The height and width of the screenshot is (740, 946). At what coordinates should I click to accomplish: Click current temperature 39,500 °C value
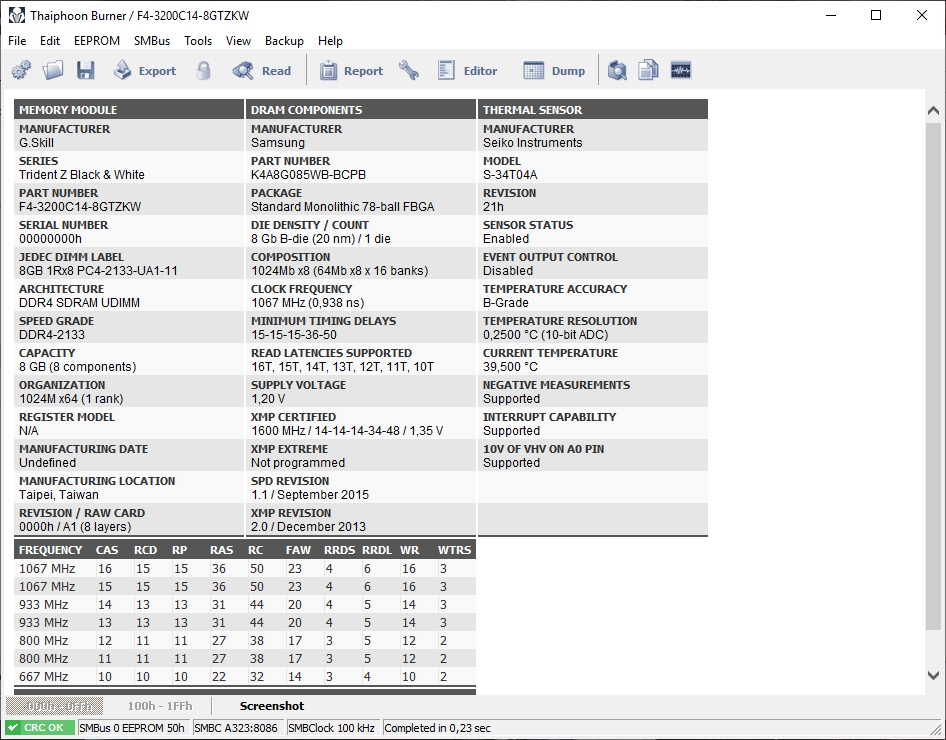510,367
